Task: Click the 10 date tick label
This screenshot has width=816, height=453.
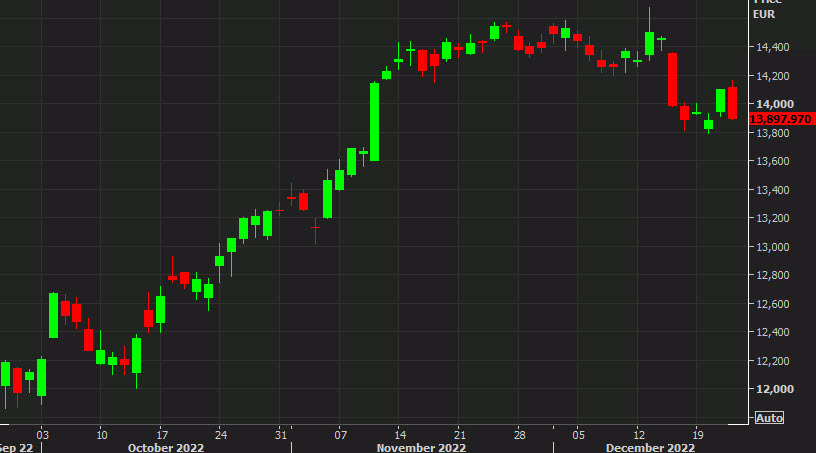Action: pyautogui.click(x=101, y=435)
